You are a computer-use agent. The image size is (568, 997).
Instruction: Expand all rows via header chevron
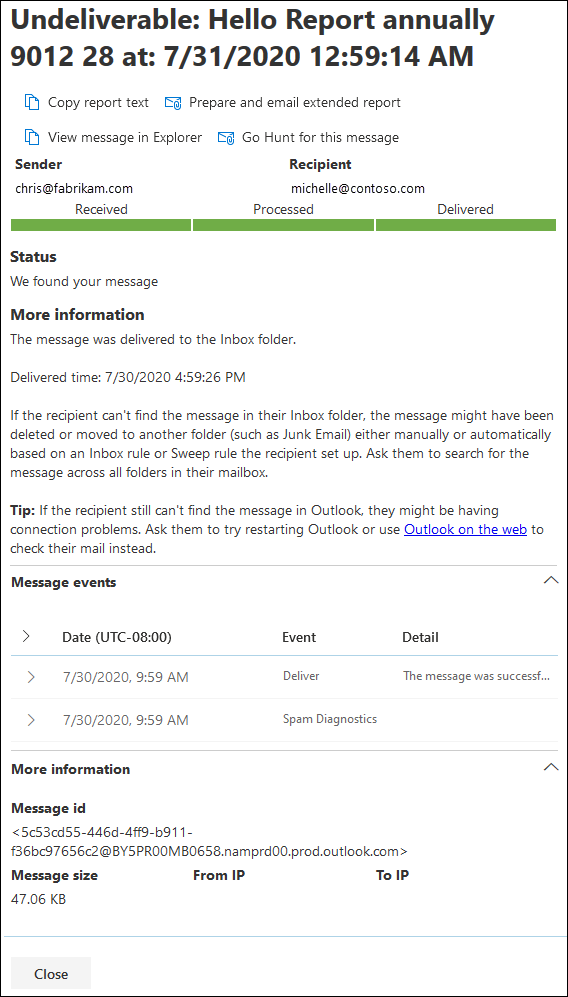(26, 636)
